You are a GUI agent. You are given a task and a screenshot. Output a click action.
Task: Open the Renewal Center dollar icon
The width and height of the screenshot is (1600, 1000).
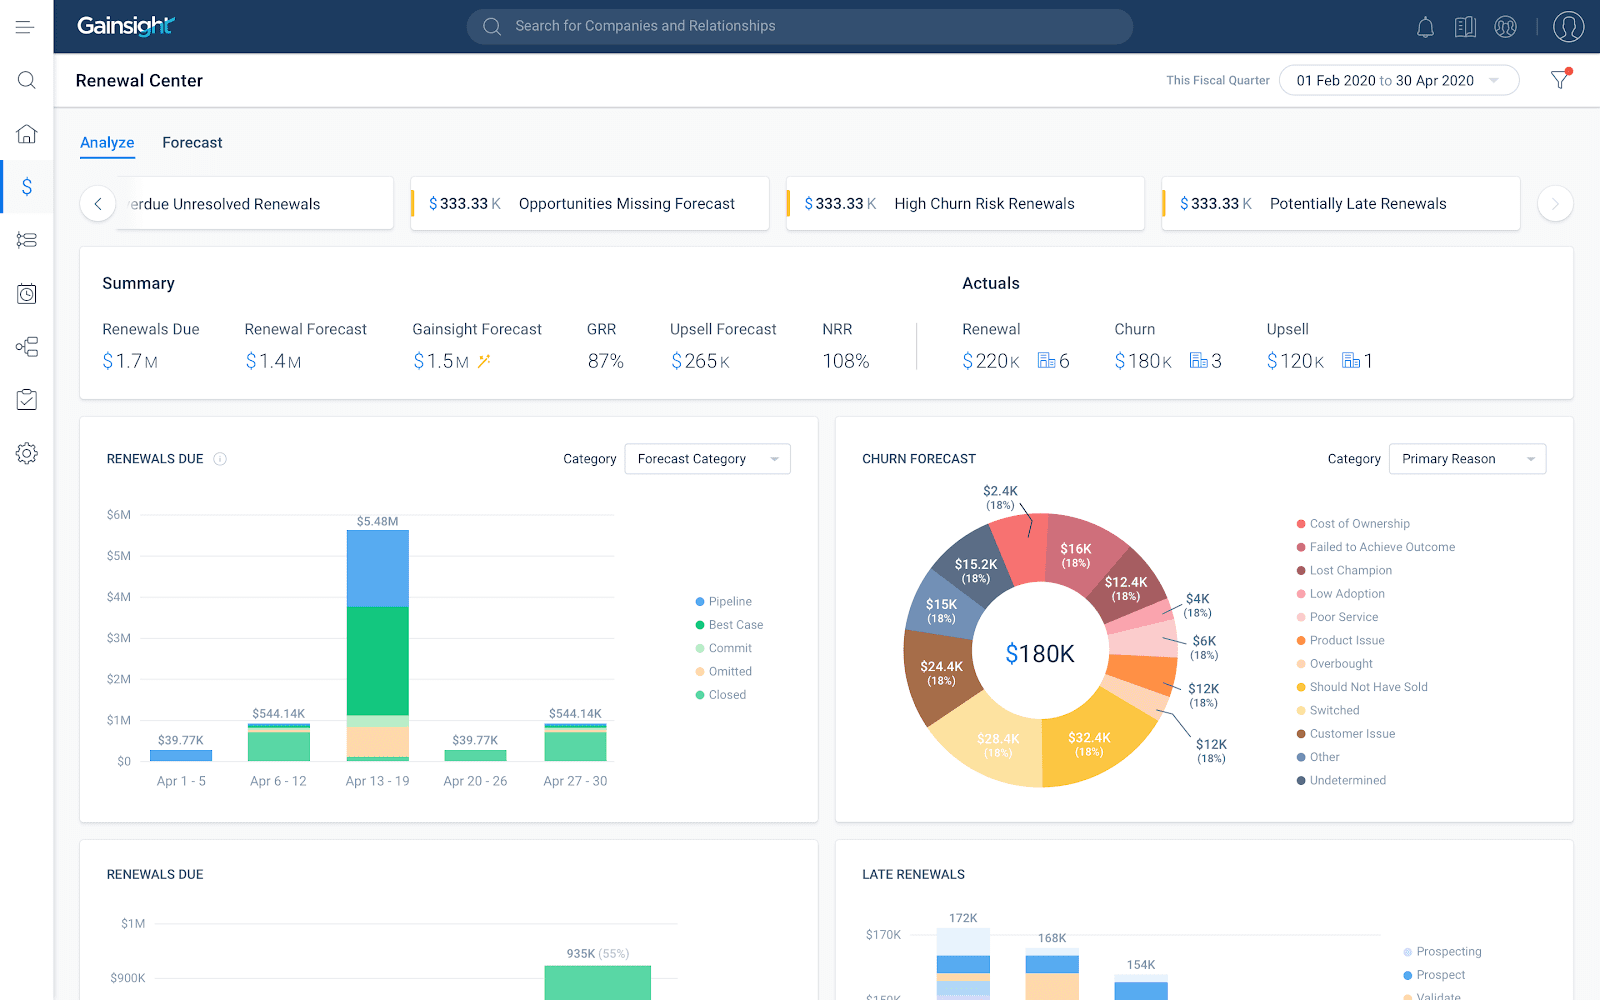27,187
